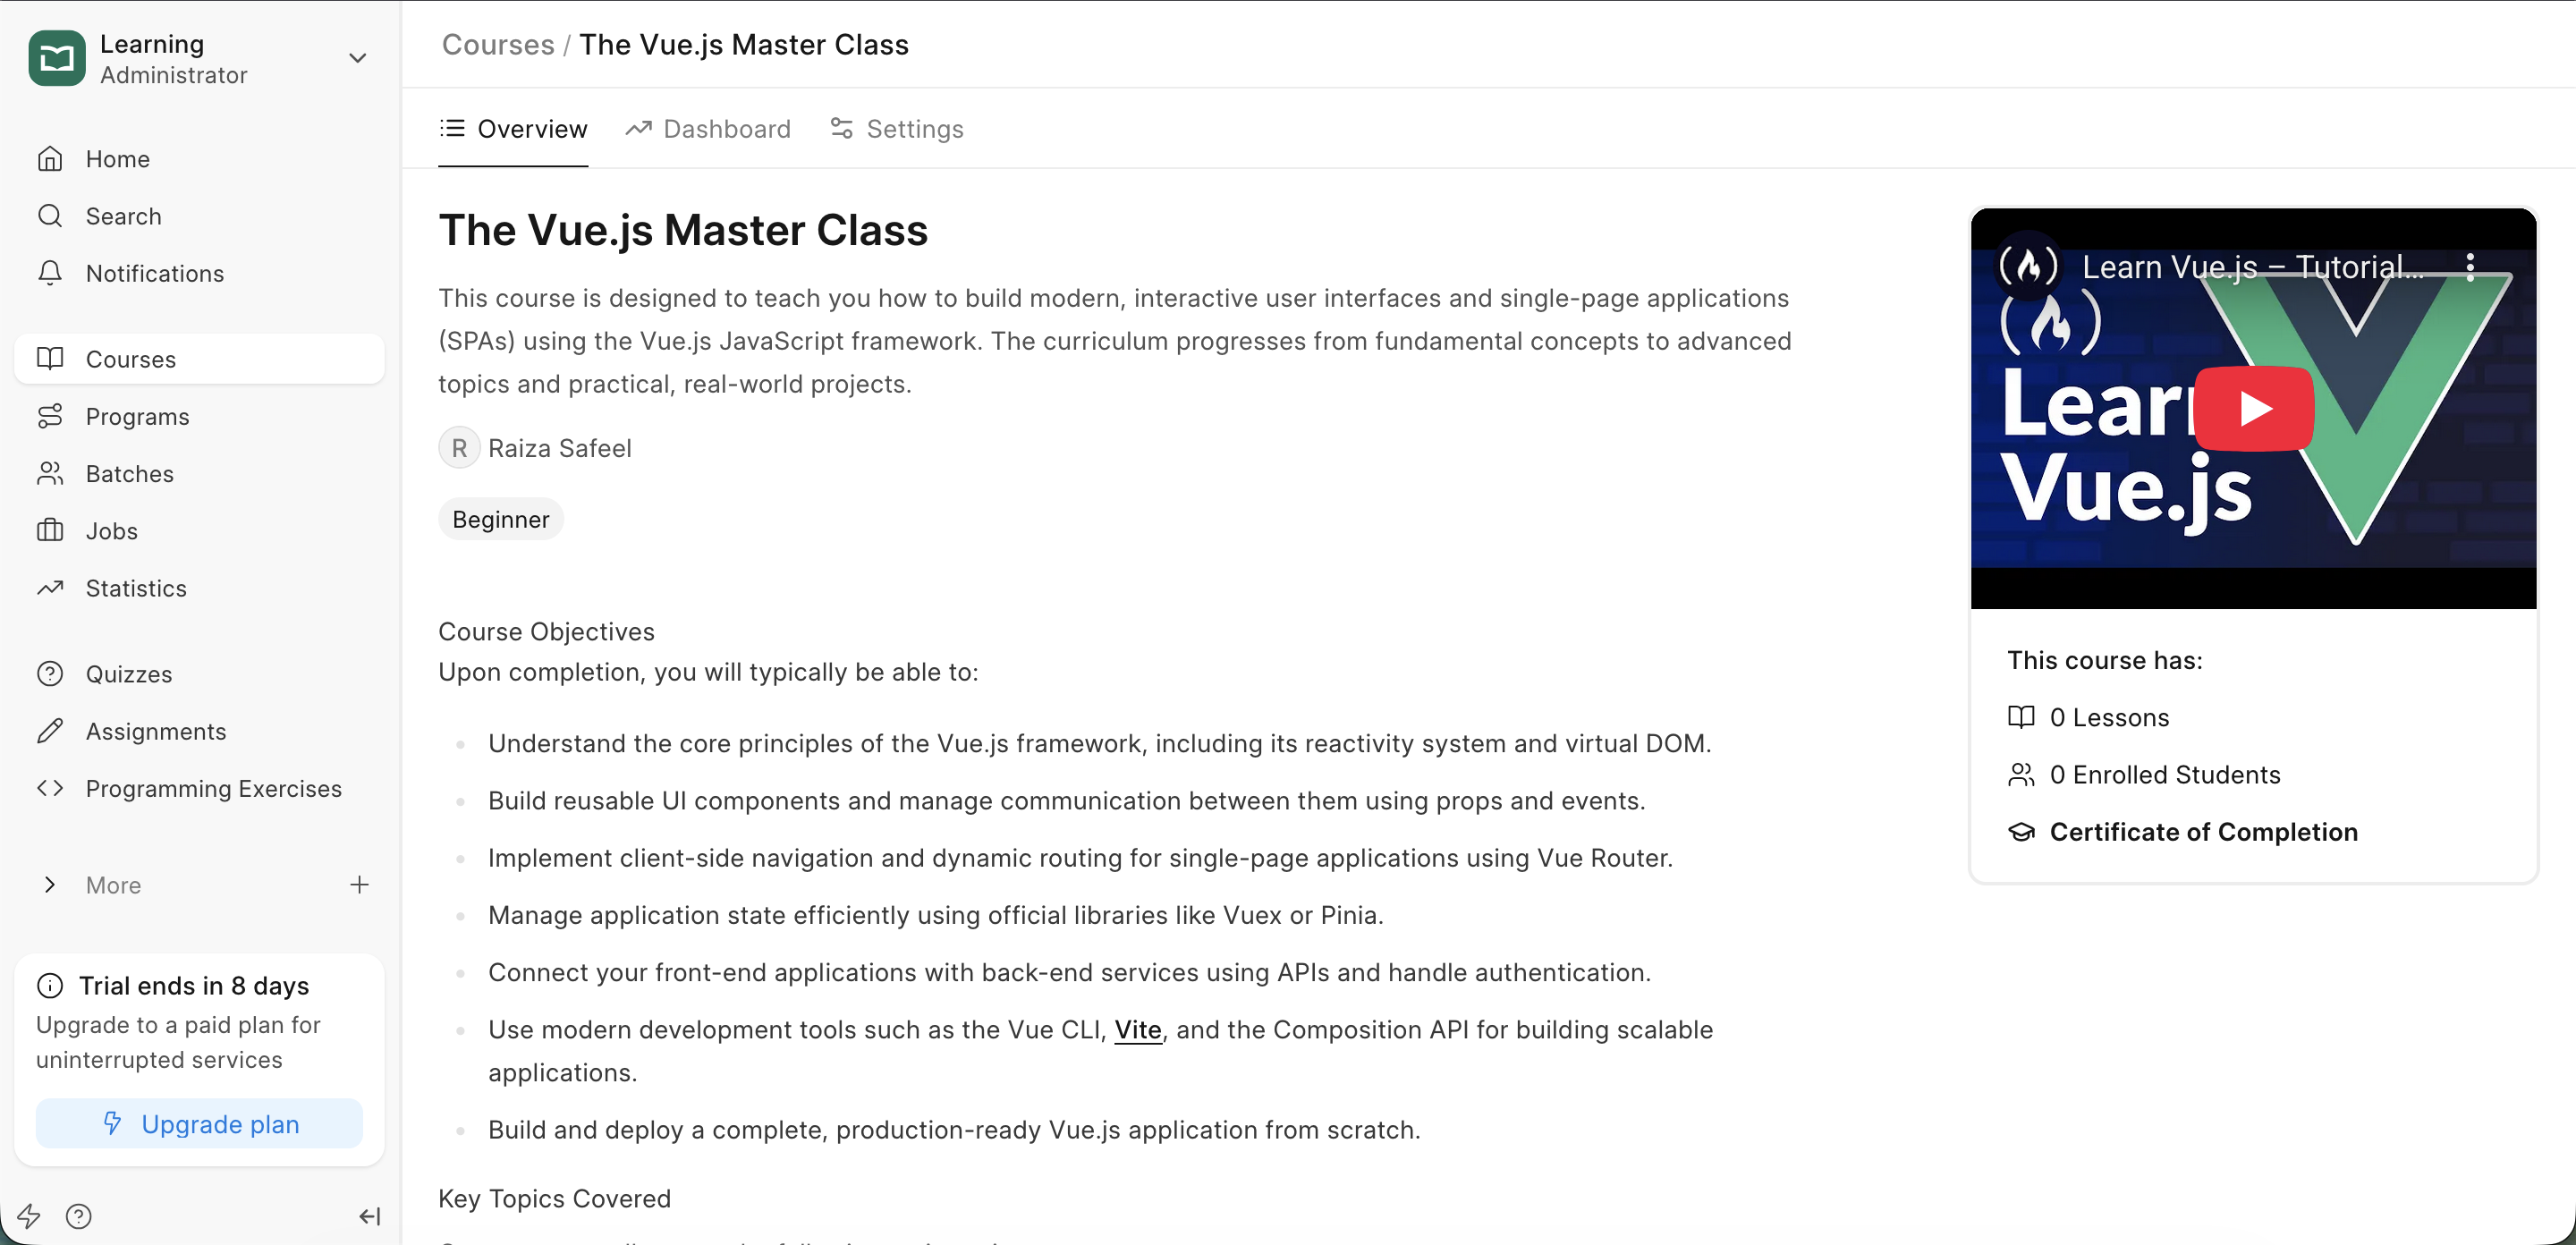Open Search from the sidebar
Screen dimensions: 2576x1245
click(x=123, y=216)
